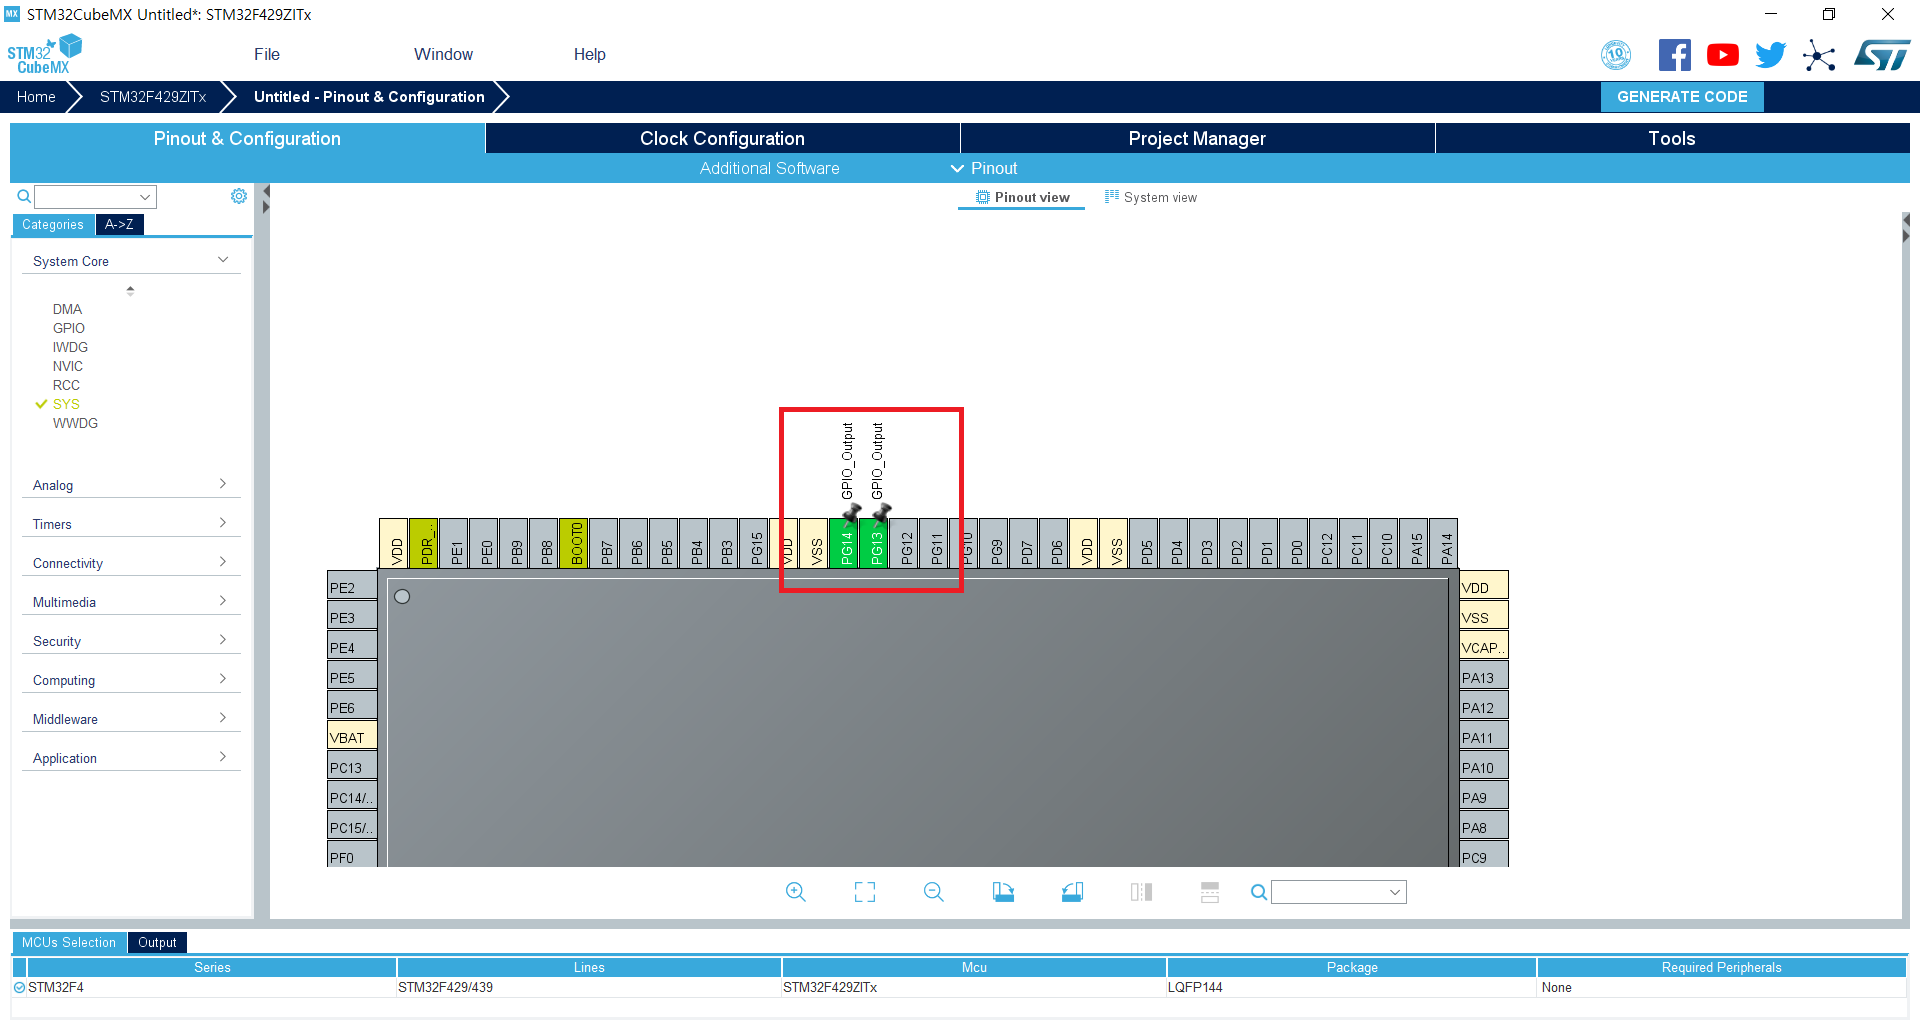Select NVIC in System Core list
Image resolution: width=1920 pixels, height=1030 pixels.
(68, 366)
